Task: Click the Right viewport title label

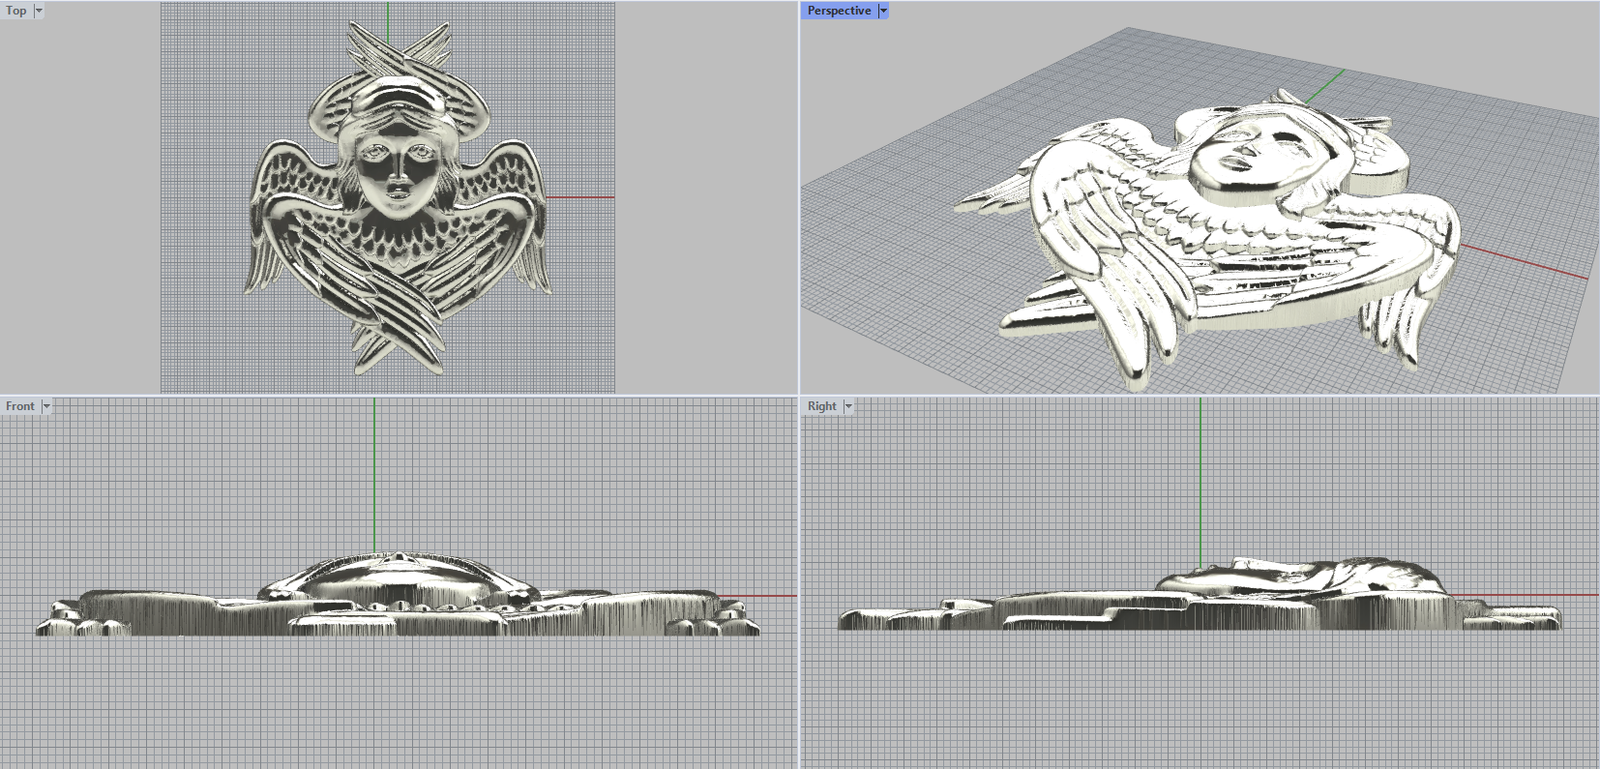Action: pyautogui.click(x=821, y=406)
